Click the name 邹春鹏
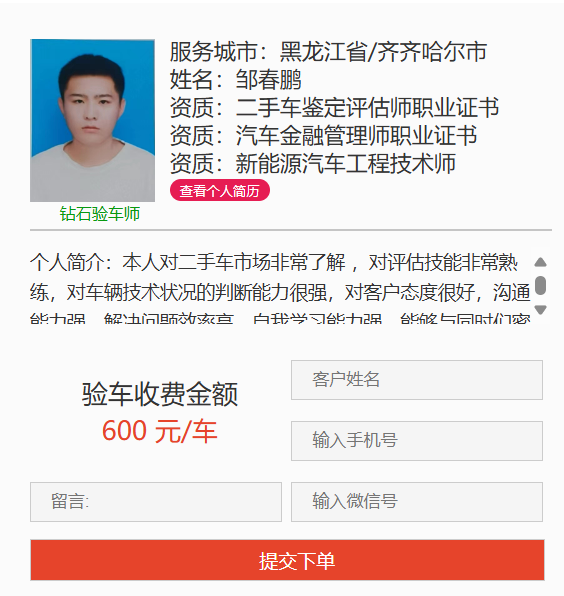564x596 pixels. click(268, 79)
